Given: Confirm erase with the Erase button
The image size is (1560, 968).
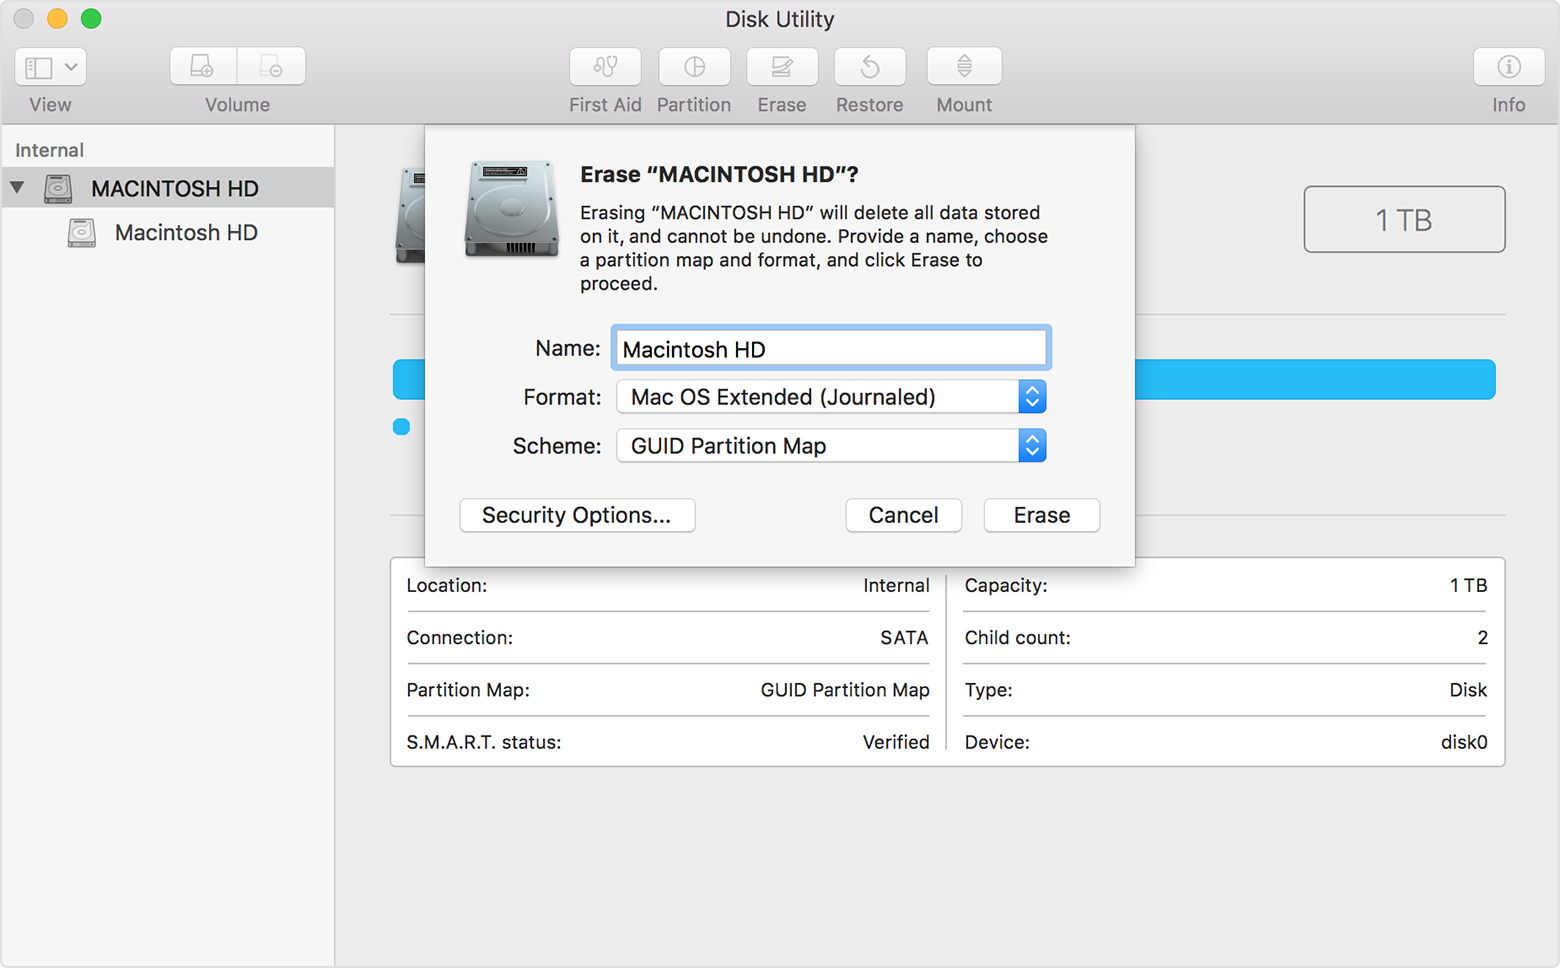Looking at the screenshot, I should pyautogui.click(x=1041, y=515).
